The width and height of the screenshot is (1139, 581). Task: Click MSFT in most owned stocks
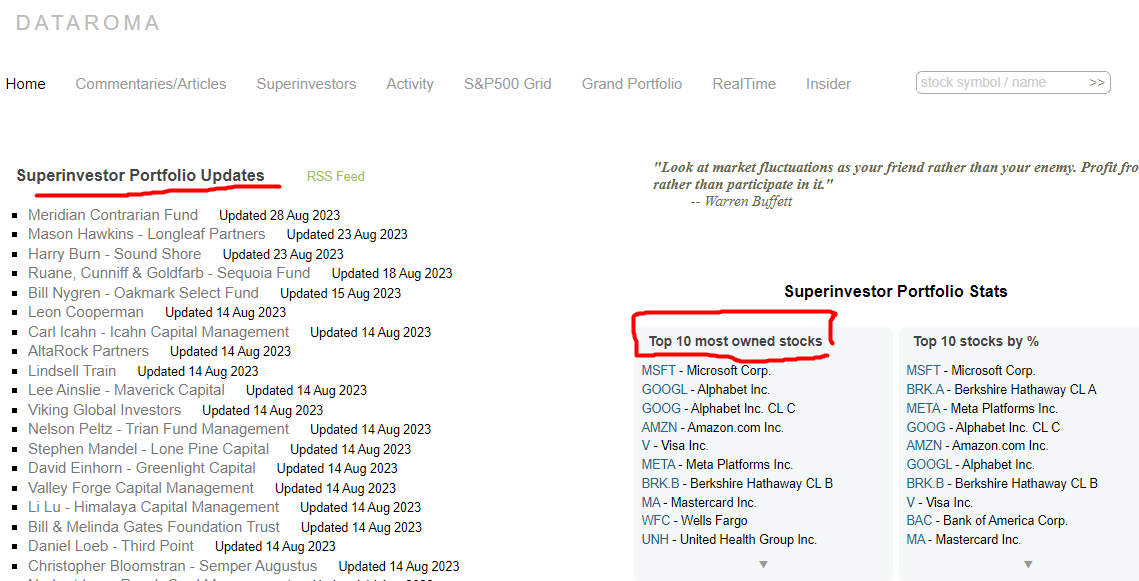(x=658, y=370)
